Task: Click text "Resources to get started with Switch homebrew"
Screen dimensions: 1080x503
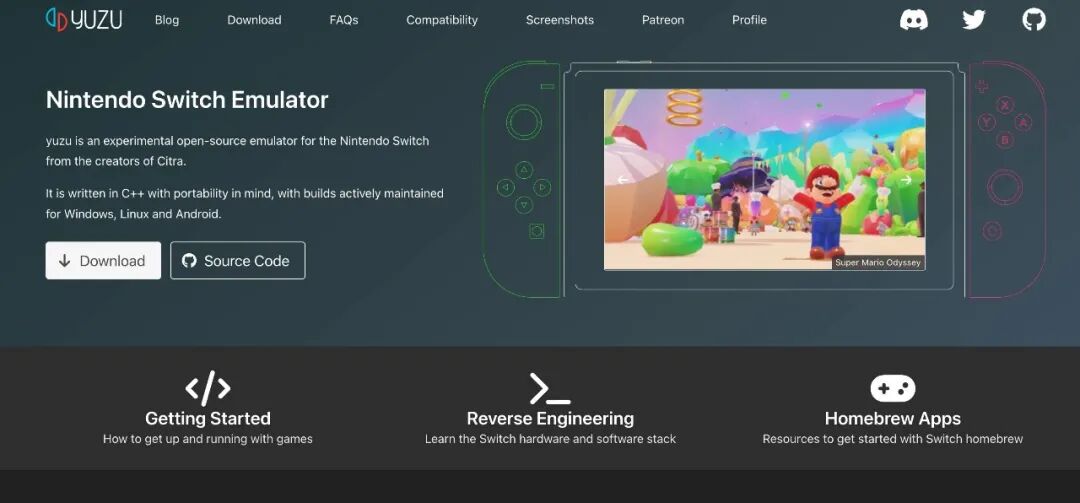Action: (893, 439)
